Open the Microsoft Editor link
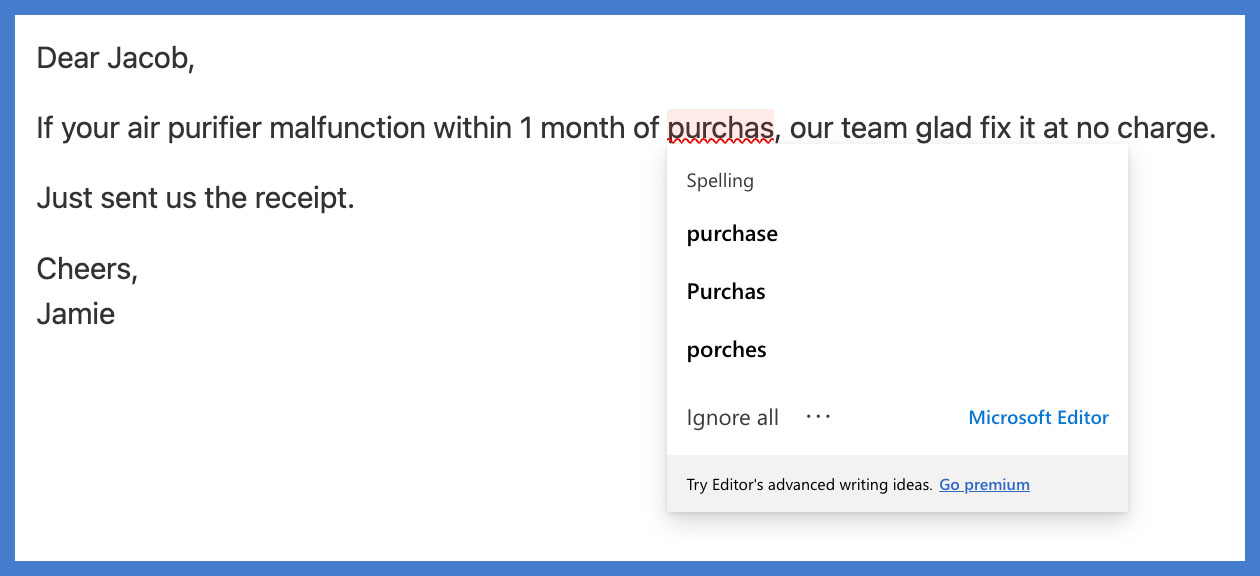The width and height of the screenshot is (1260, 576). pyautogui.click(x=1038, y=418)
